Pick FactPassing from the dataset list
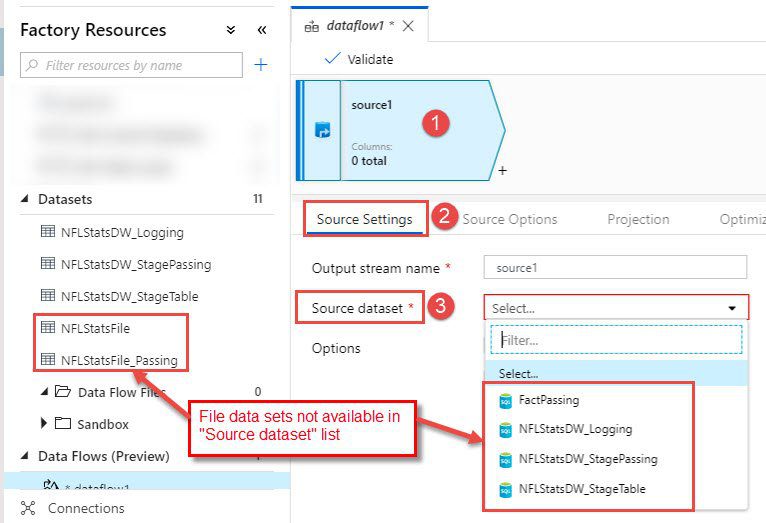The image size is (766, 523). coord(549,400)
